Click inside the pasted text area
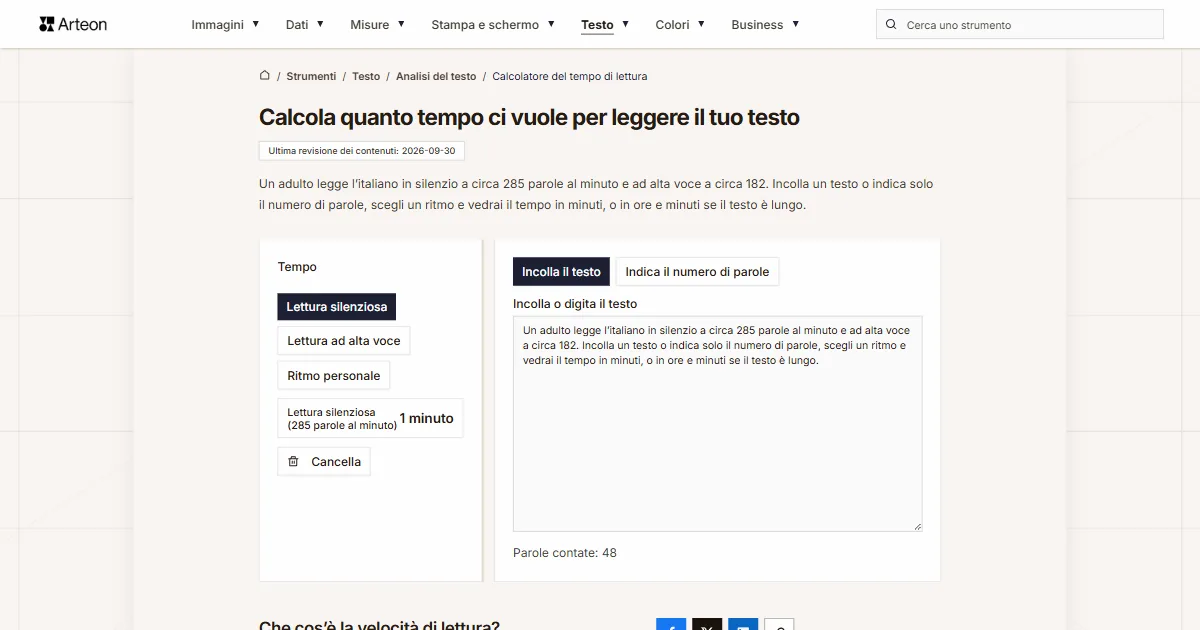Viewport: 1200px width, 630px height. 718,424
